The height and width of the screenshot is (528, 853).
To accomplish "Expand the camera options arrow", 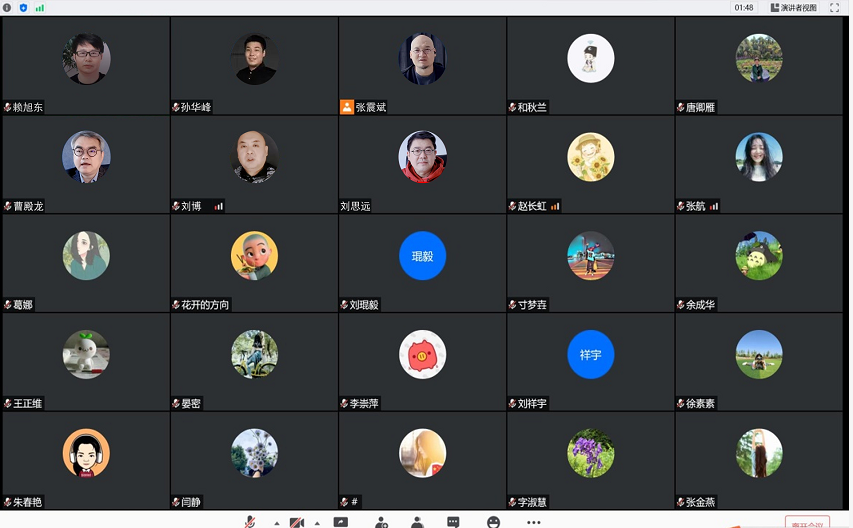I will coord(317,523).
